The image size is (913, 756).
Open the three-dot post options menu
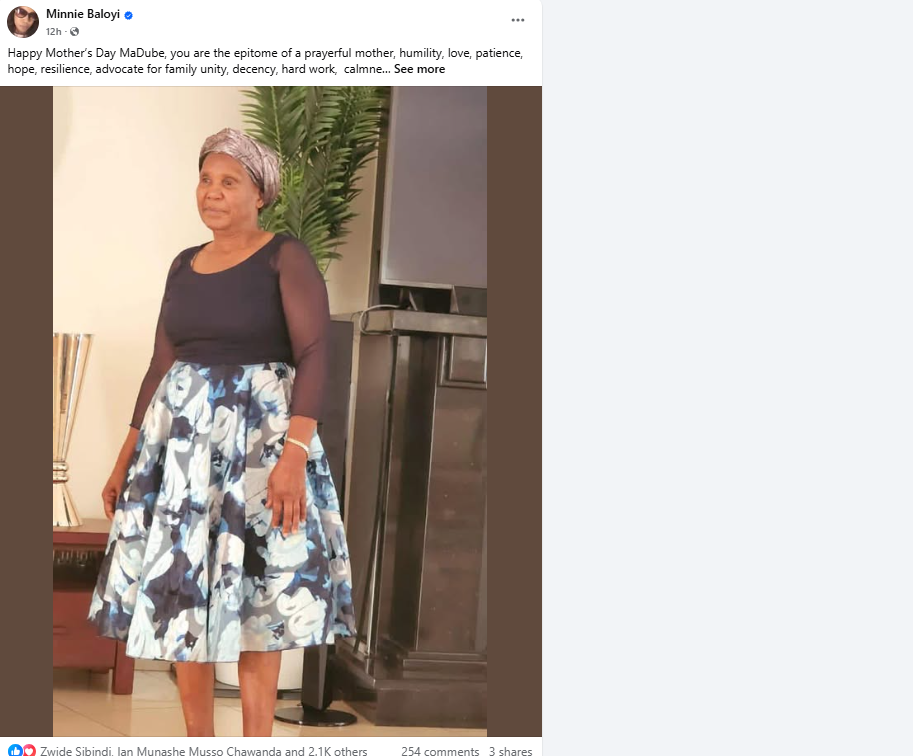[x=518, y=20]
